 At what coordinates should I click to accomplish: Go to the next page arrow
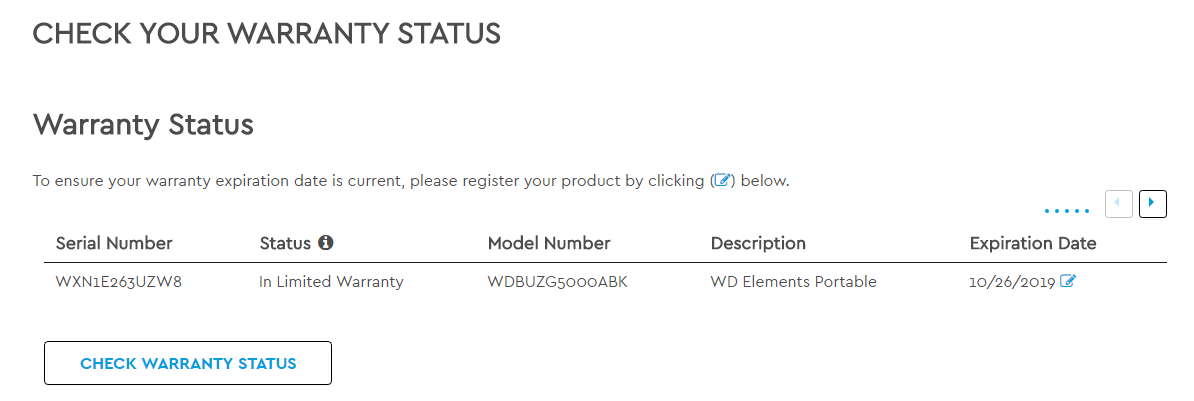point(1153,204)
